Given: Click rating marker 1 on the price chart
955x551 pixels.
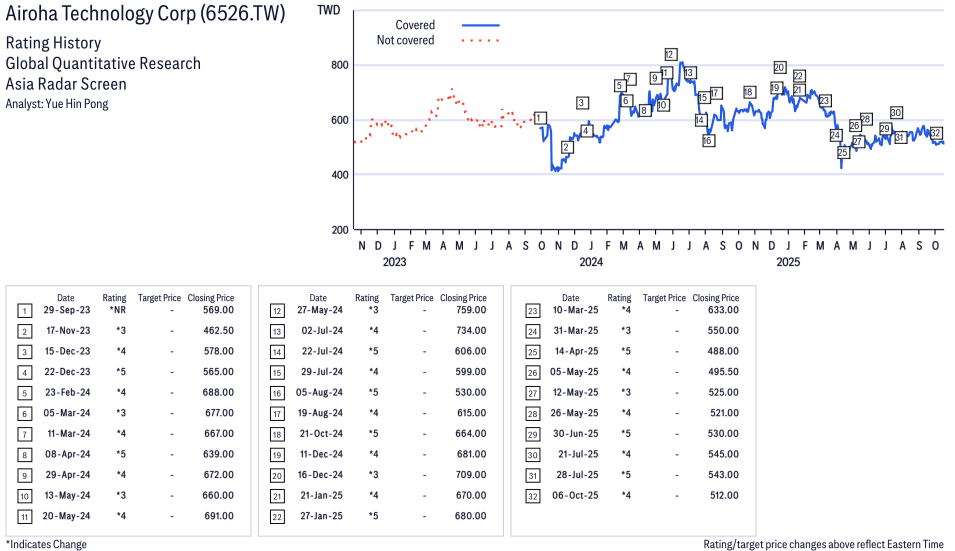Looking at the screenshot, I should point(540,118).
